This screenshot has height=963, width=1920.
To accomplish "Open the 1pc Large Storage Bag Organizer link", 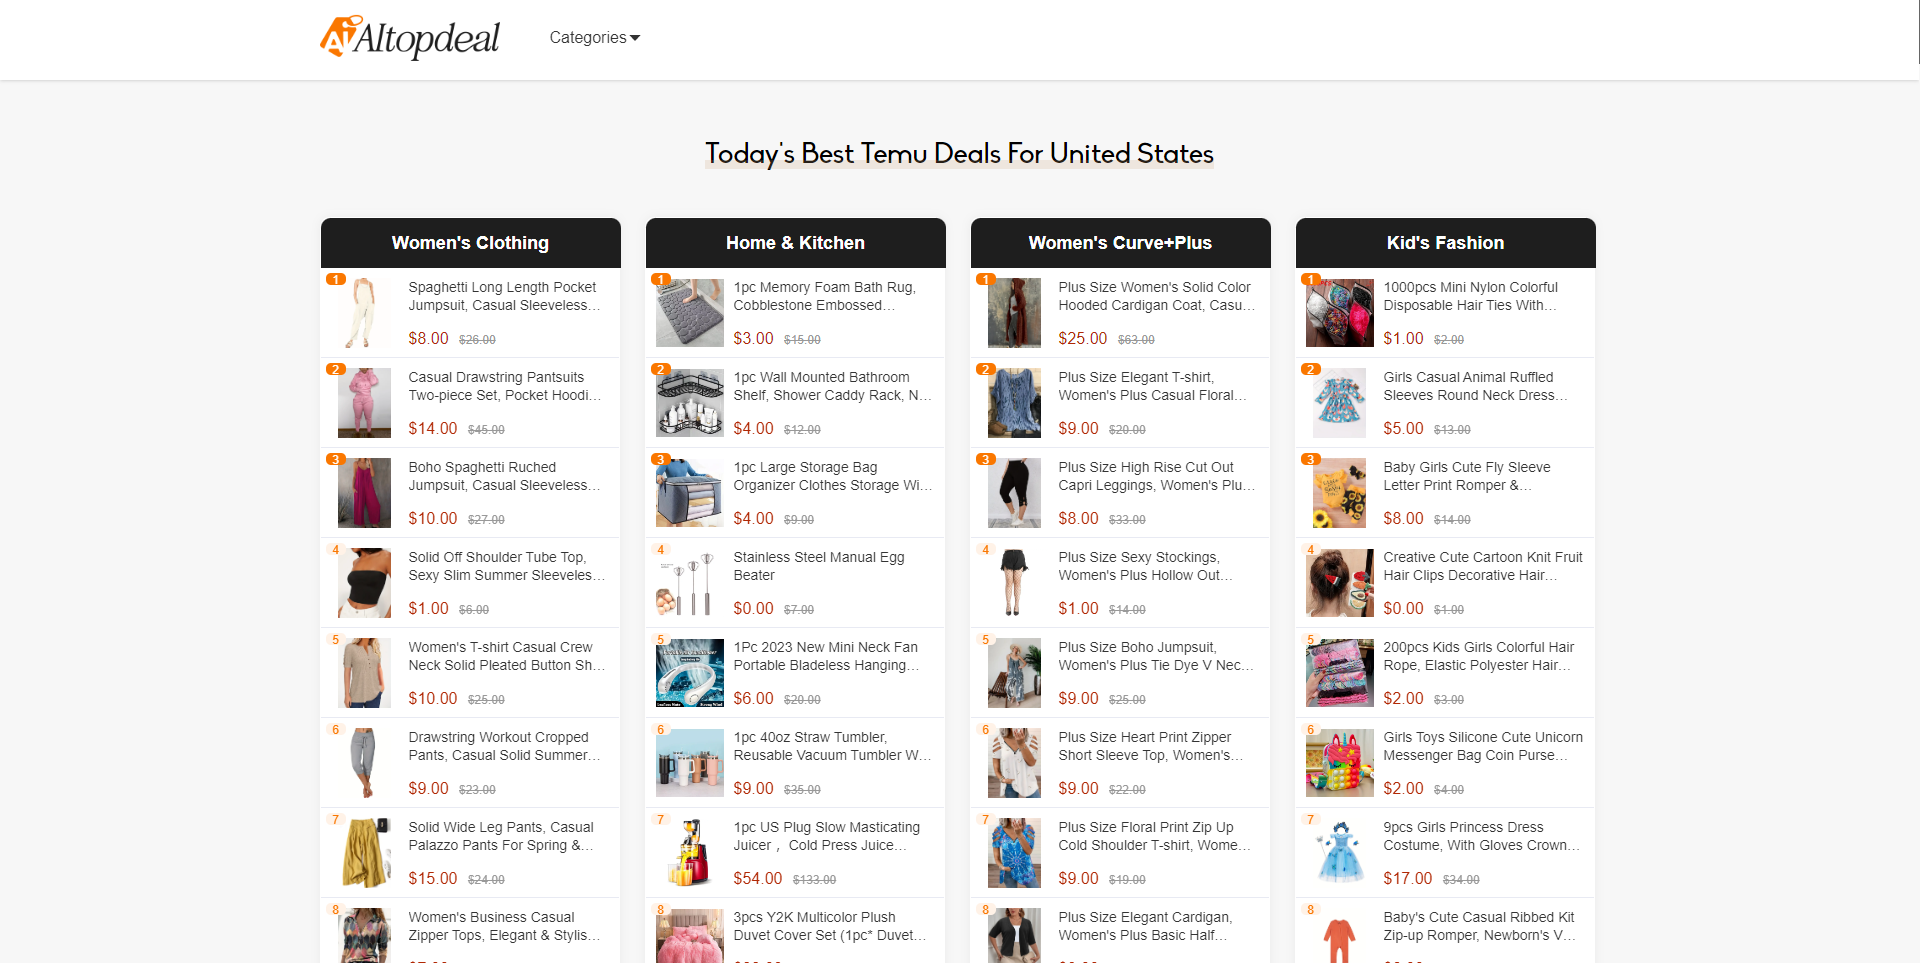I will (x=832, y=476).
